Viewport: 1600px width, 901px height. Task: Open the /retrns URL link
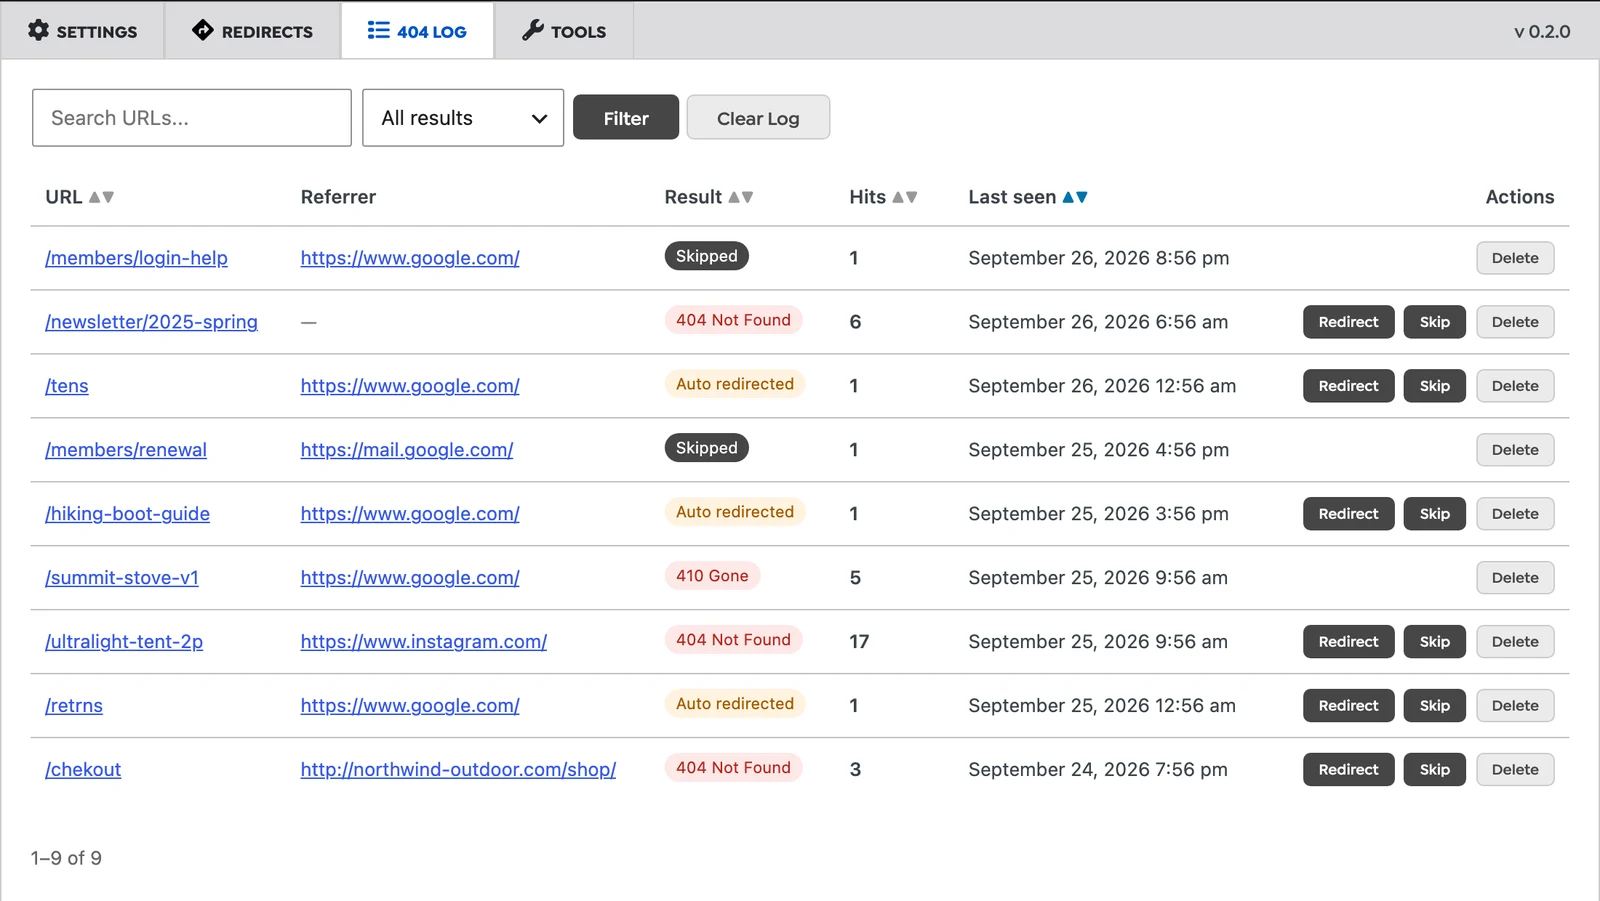tap(74, 706)
